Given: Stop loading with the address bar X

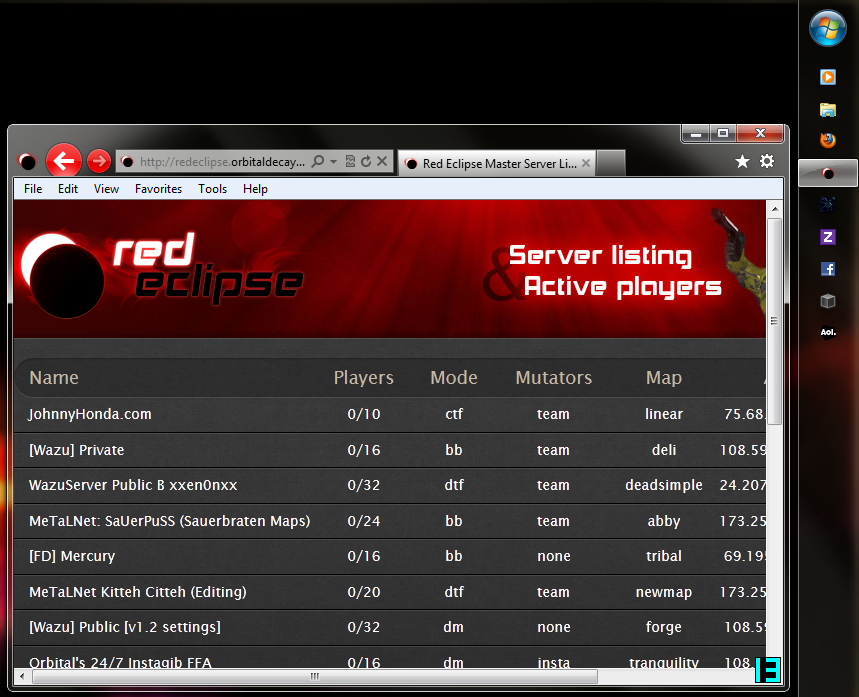Looking at the screenshot, I should point(382,161).
